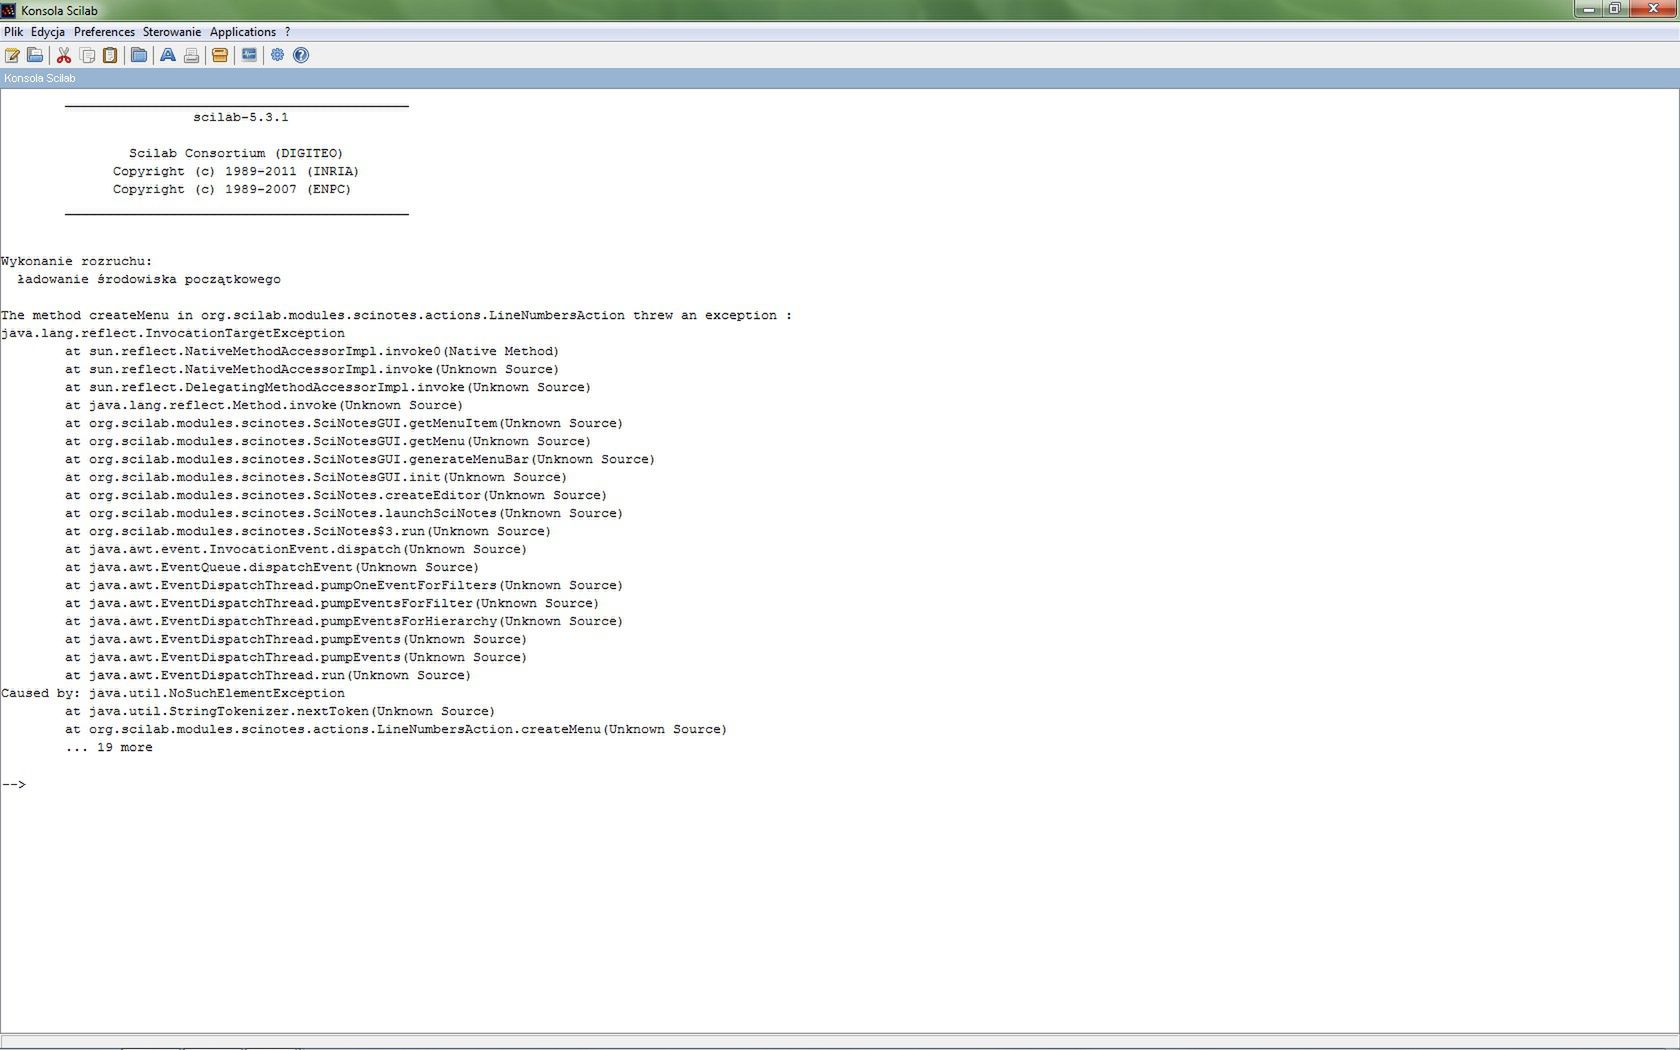
Task: Click the Copyright 1989-2007 (ENPC) line
Action: [232, 189]
